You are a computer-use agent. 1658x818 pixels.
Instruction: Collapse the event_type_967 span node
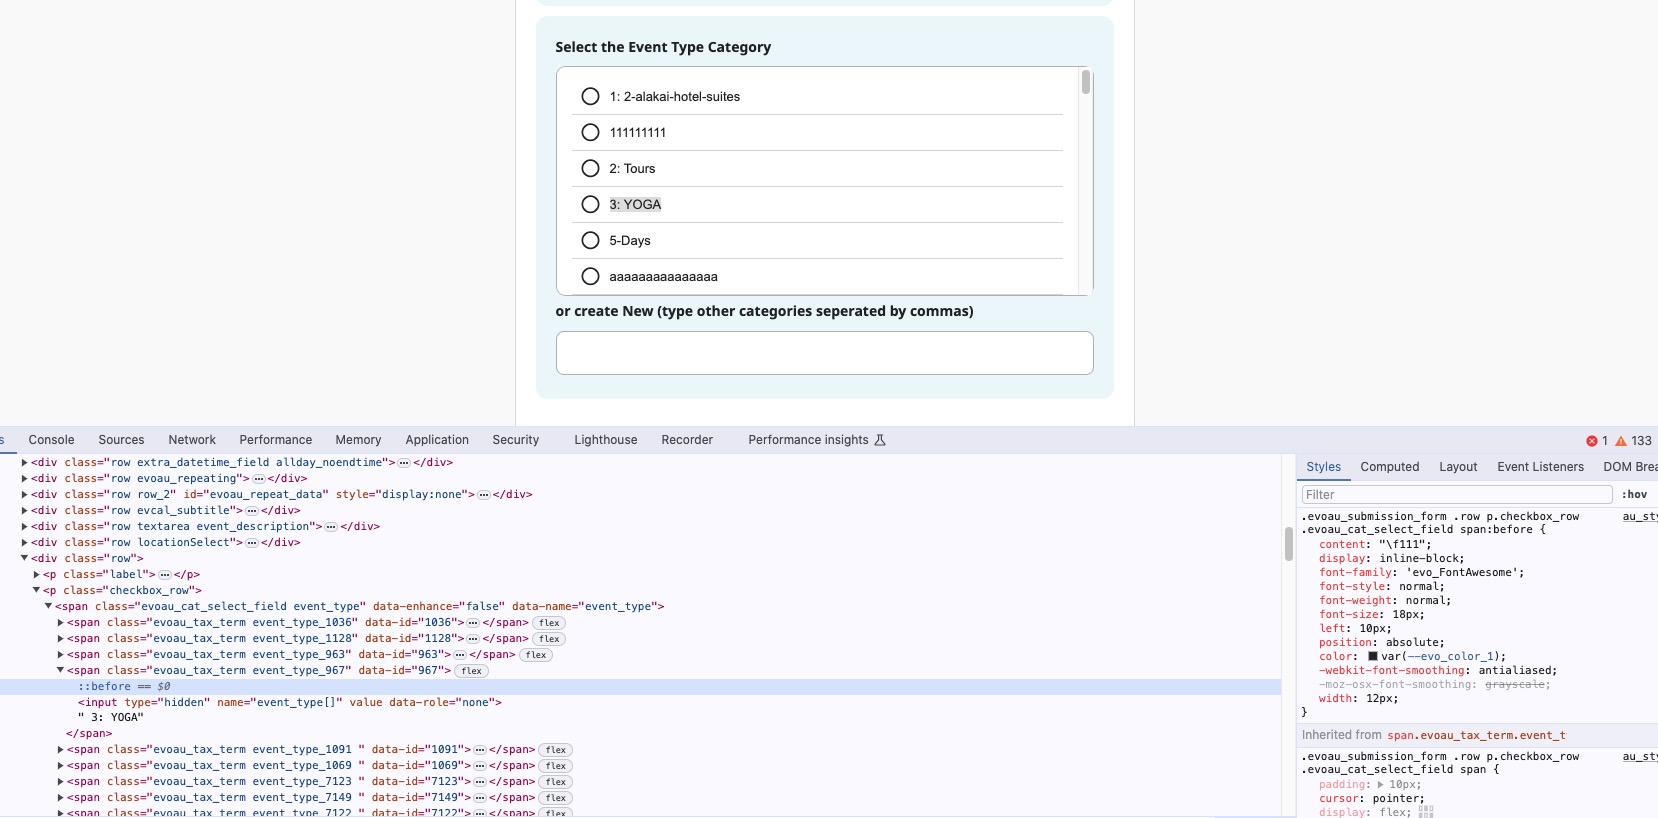point(60,671)
